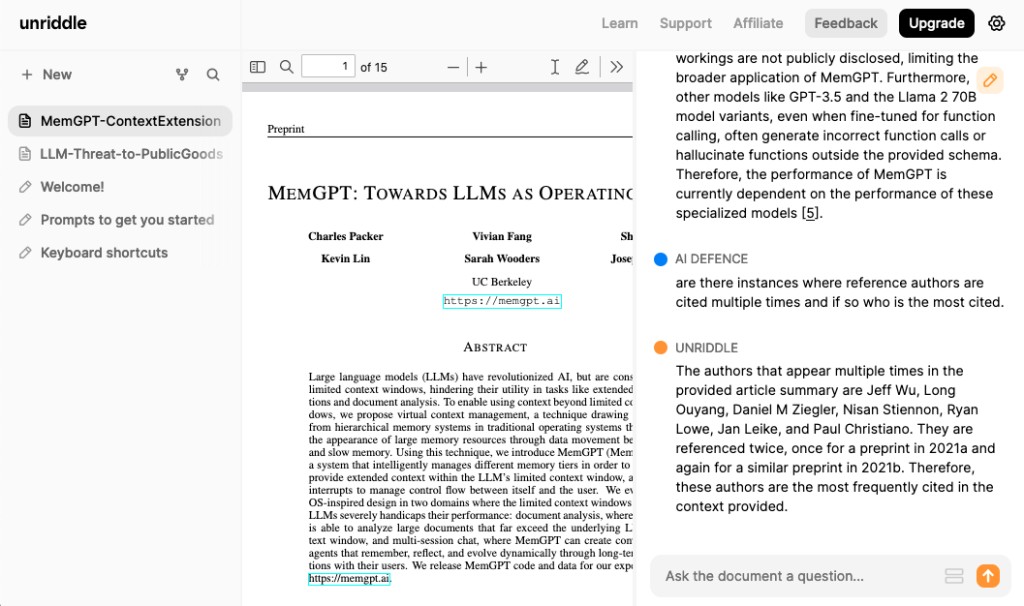The width and height of the screenshot is (1024, 606).
Task: Open the Learn menu item
Action: pos(619,23)
